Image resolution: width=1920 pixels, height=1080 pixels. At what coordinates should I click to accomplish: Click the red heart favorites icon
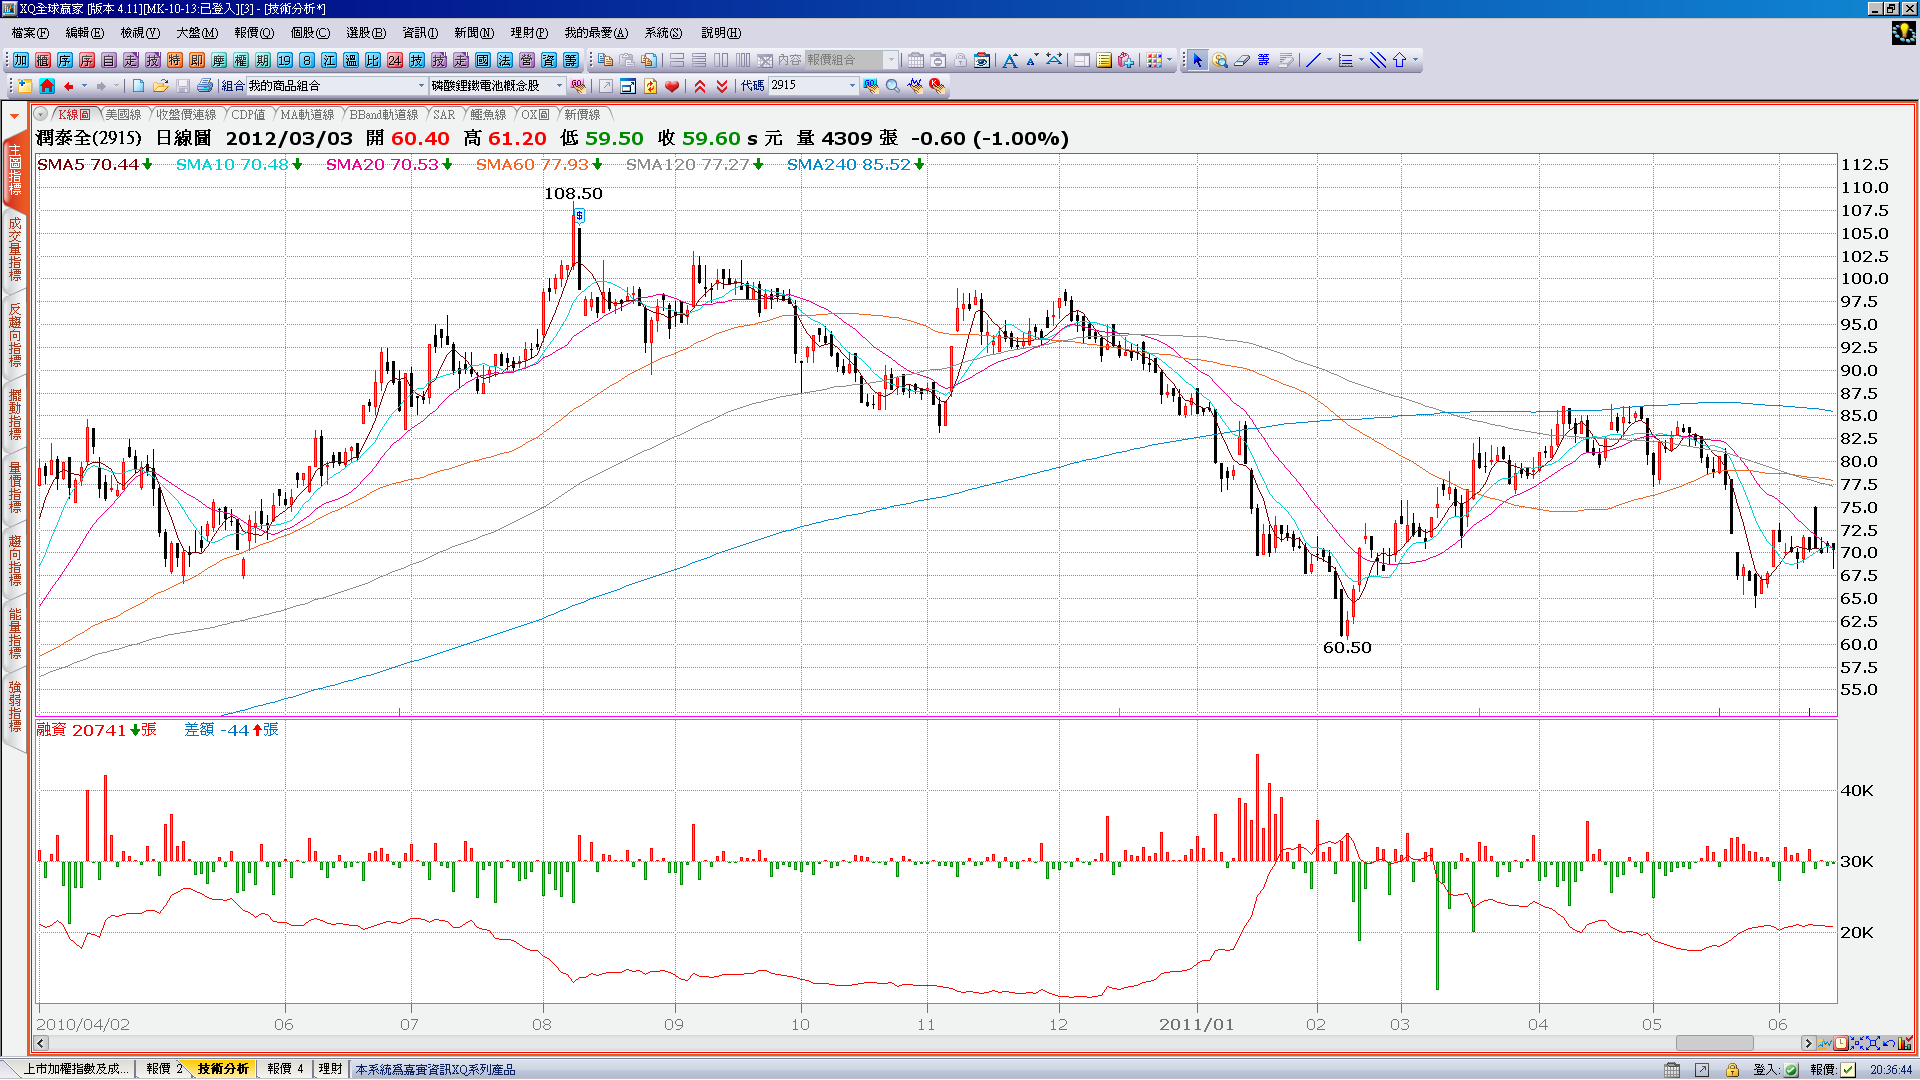click(672, 86)
